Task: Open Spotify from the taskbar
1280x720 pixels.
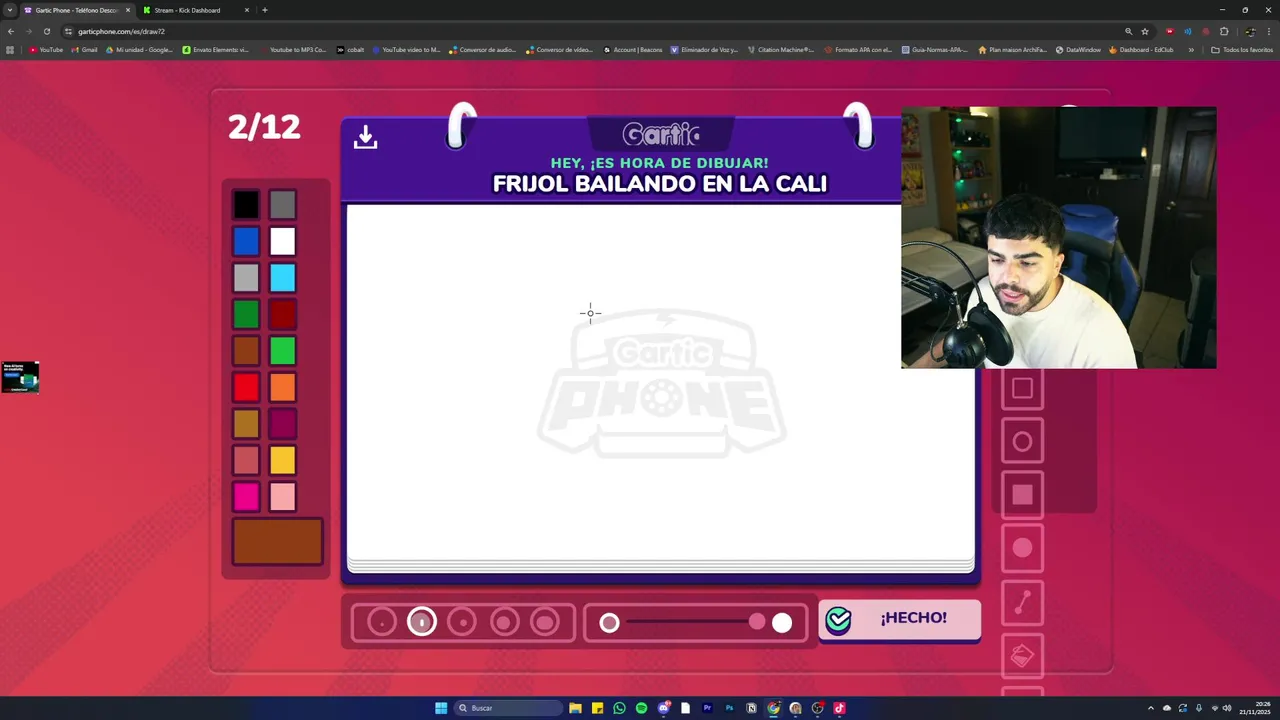Action: (641, 708)
